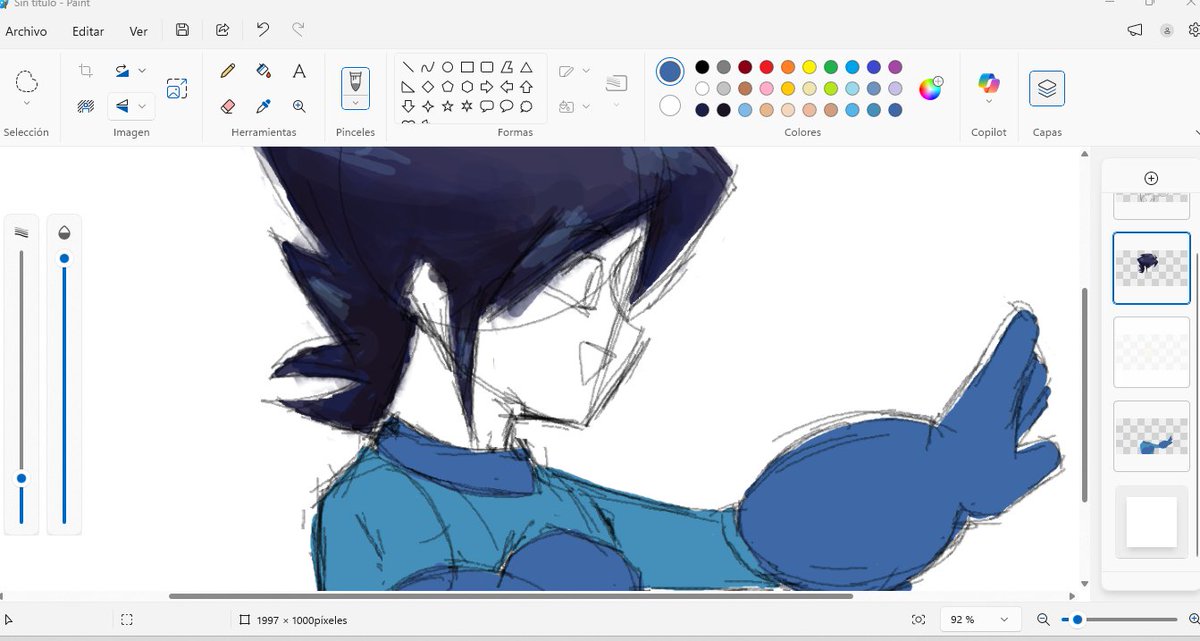Select the pentagon shape

[447, 87]
